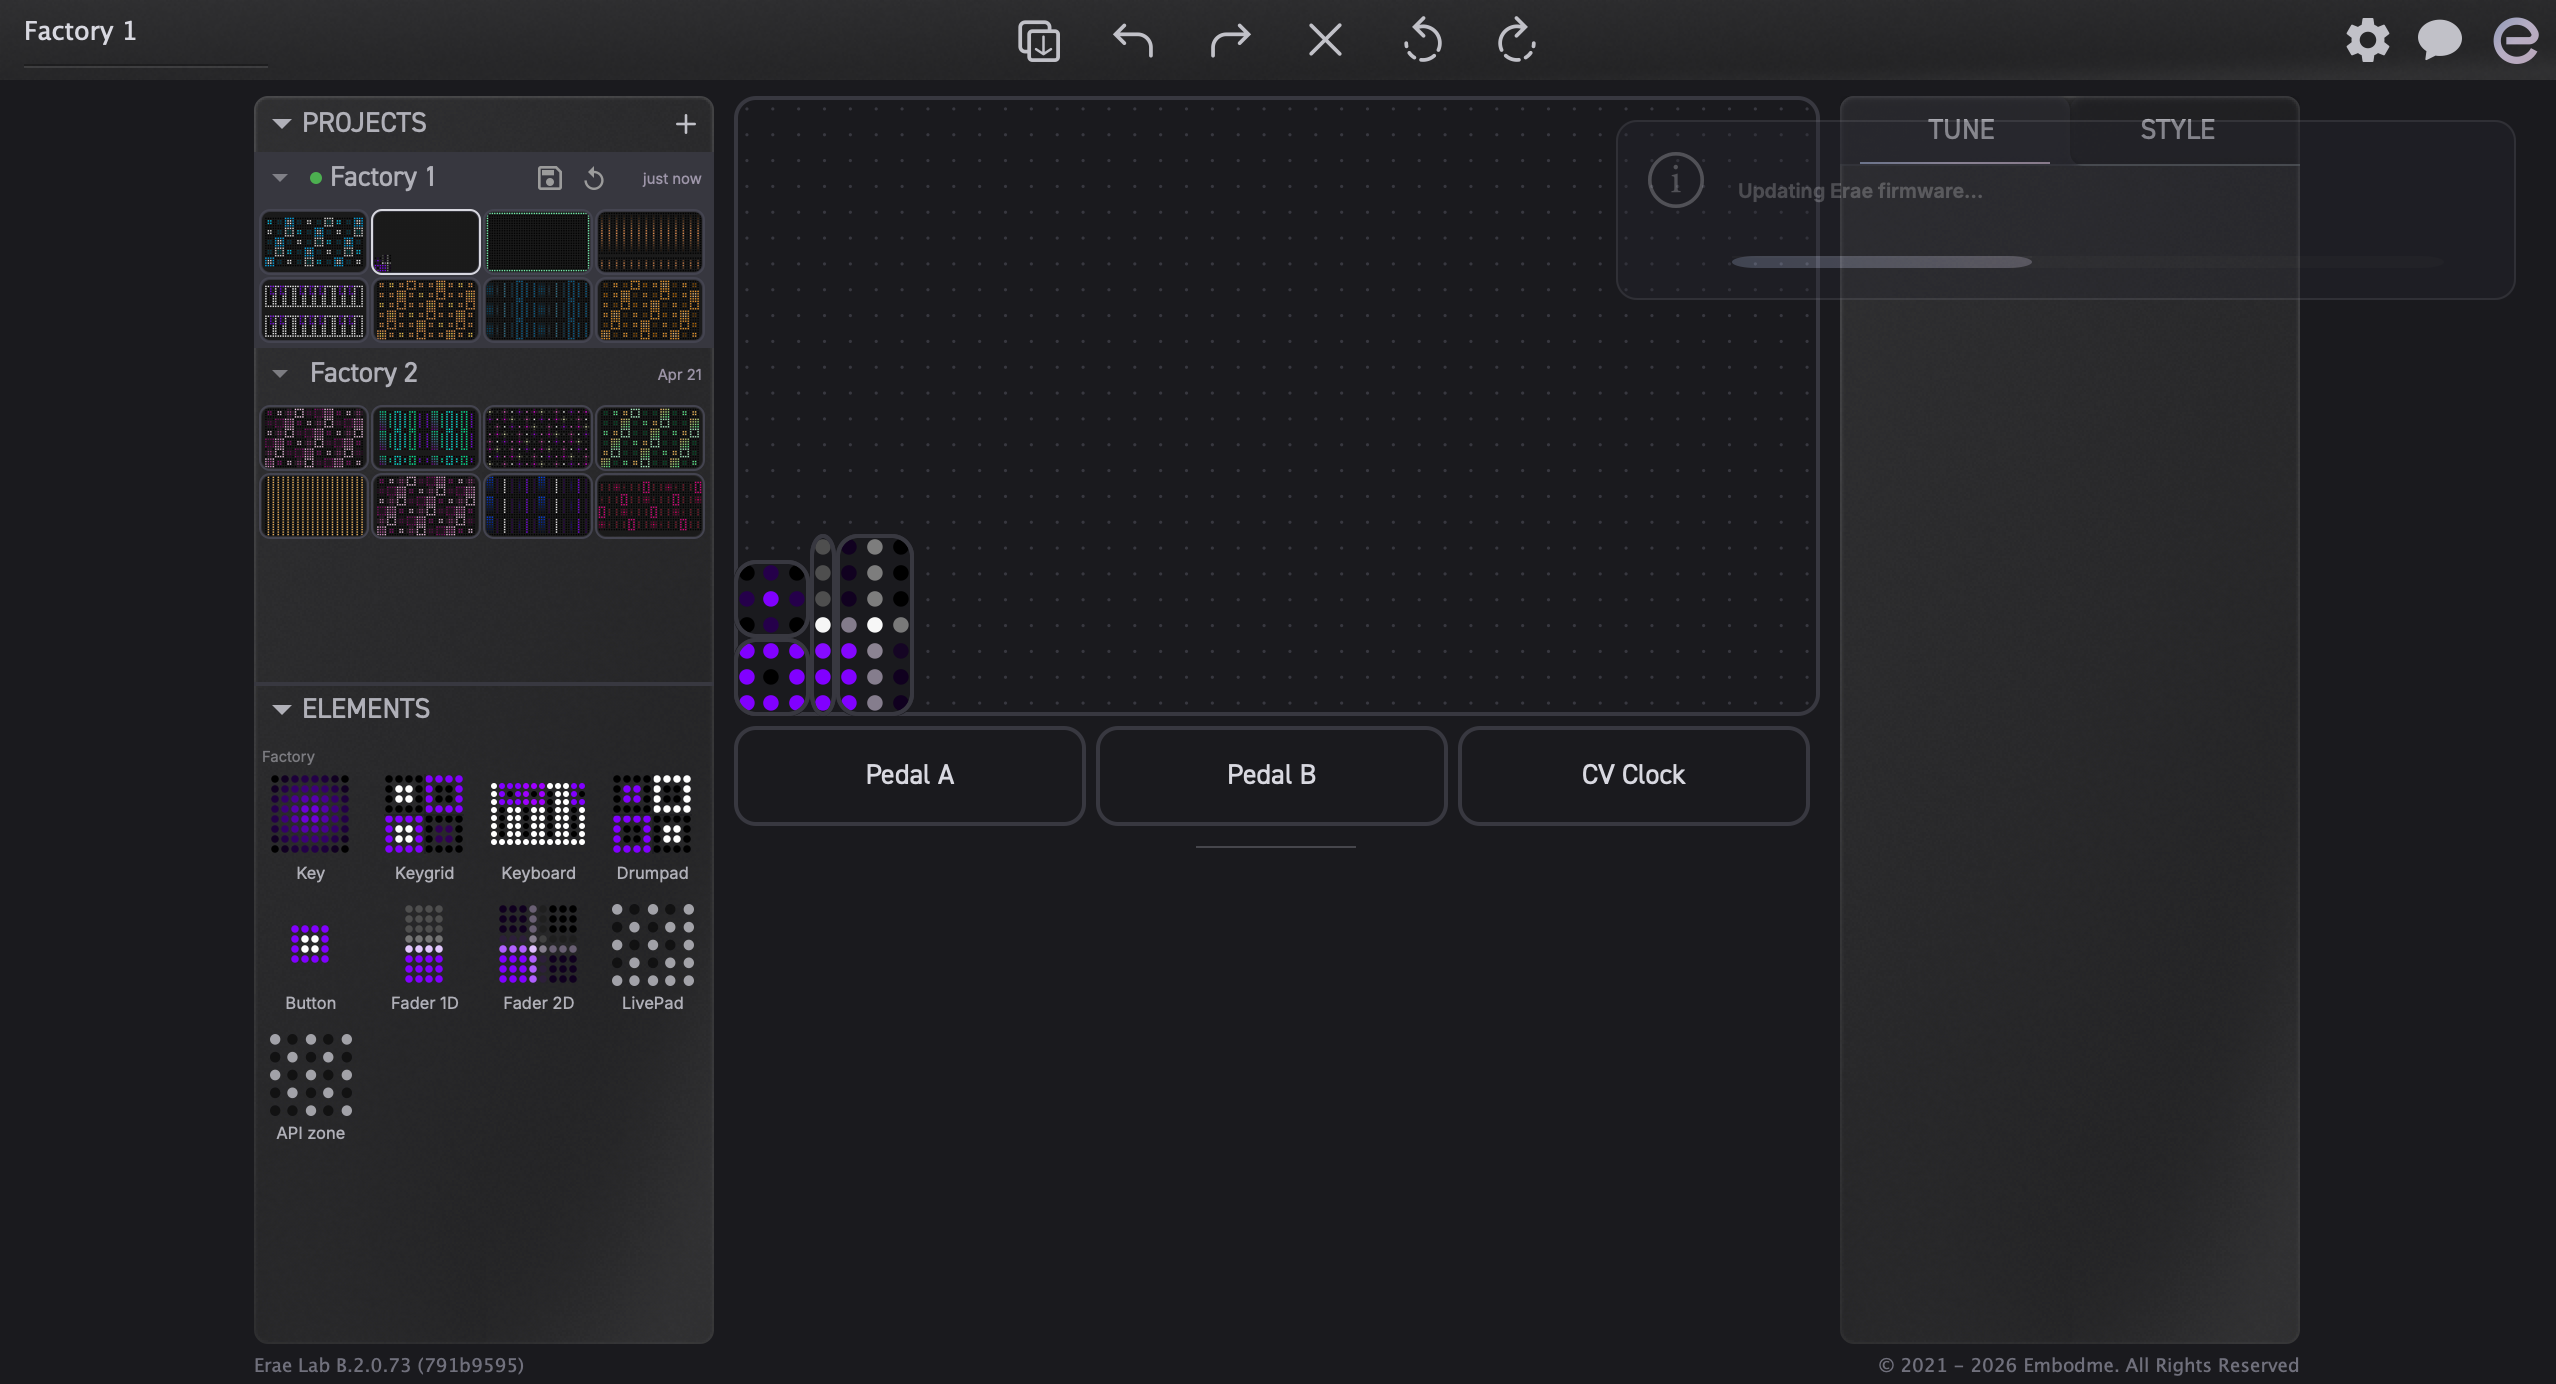Save the Factory 1 project
Viewport: 2556px width, 1384px height.
tap(549, 178)
